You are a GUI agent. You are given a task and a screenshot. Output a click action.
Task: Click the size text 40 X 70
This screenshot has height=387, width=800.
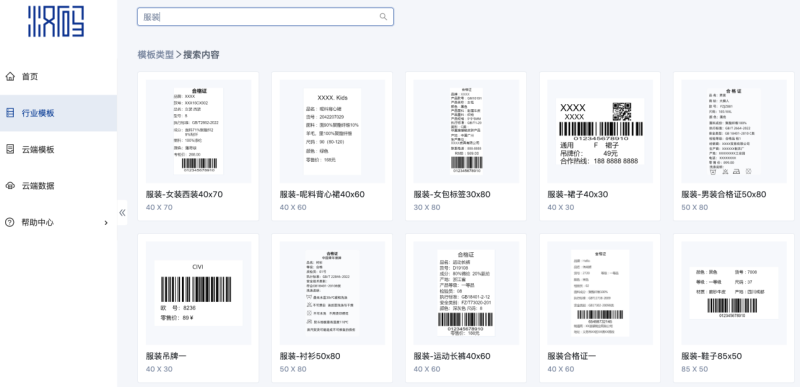159,208
